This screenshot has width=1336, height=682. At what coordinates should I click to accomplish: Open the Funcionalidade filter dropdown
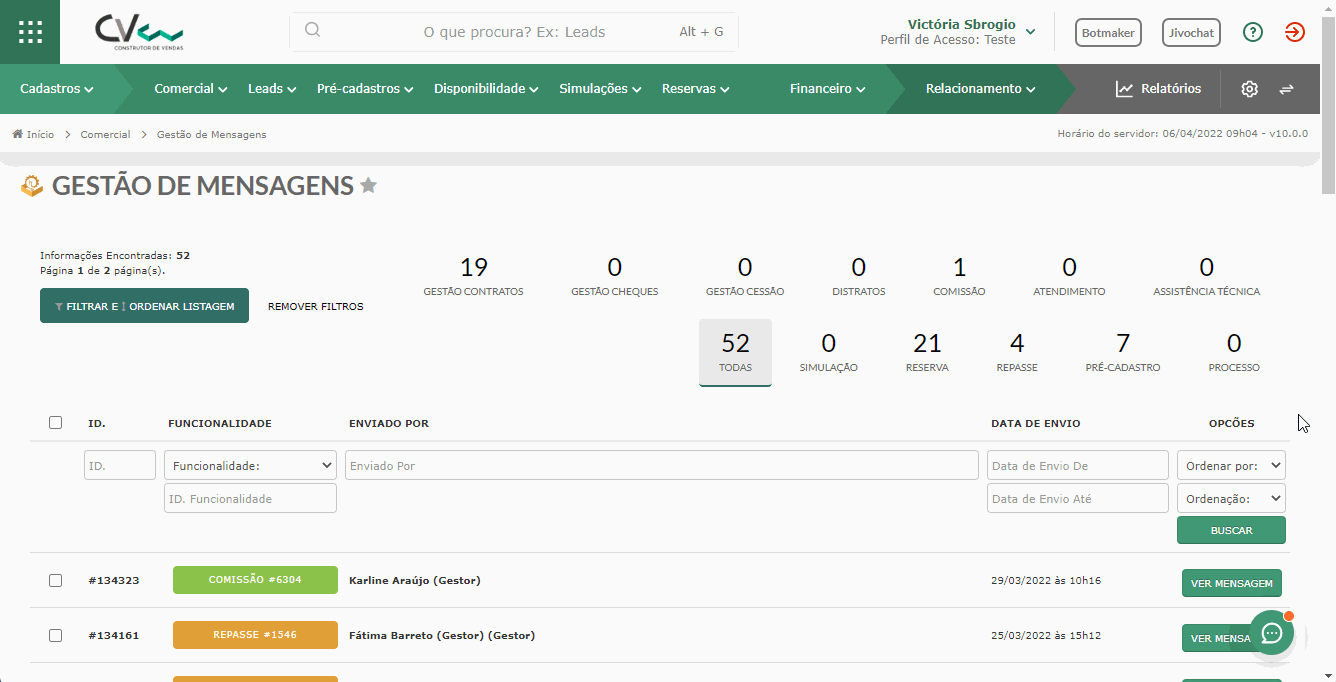pos(250,465)
